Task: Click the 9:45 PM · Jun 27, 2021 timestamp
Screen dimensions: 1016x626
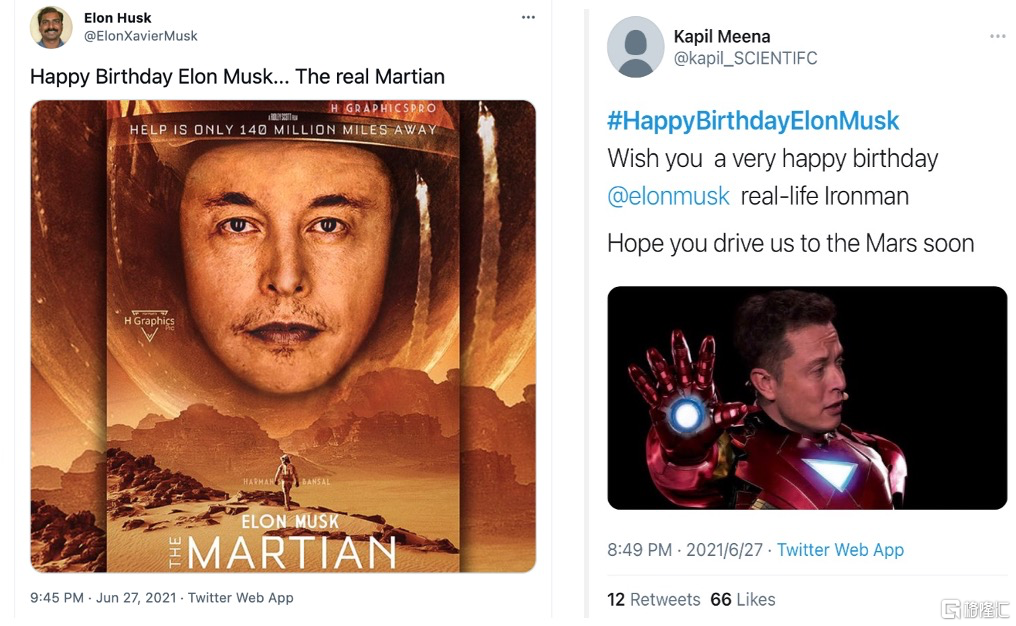Action: pos(103,598)
